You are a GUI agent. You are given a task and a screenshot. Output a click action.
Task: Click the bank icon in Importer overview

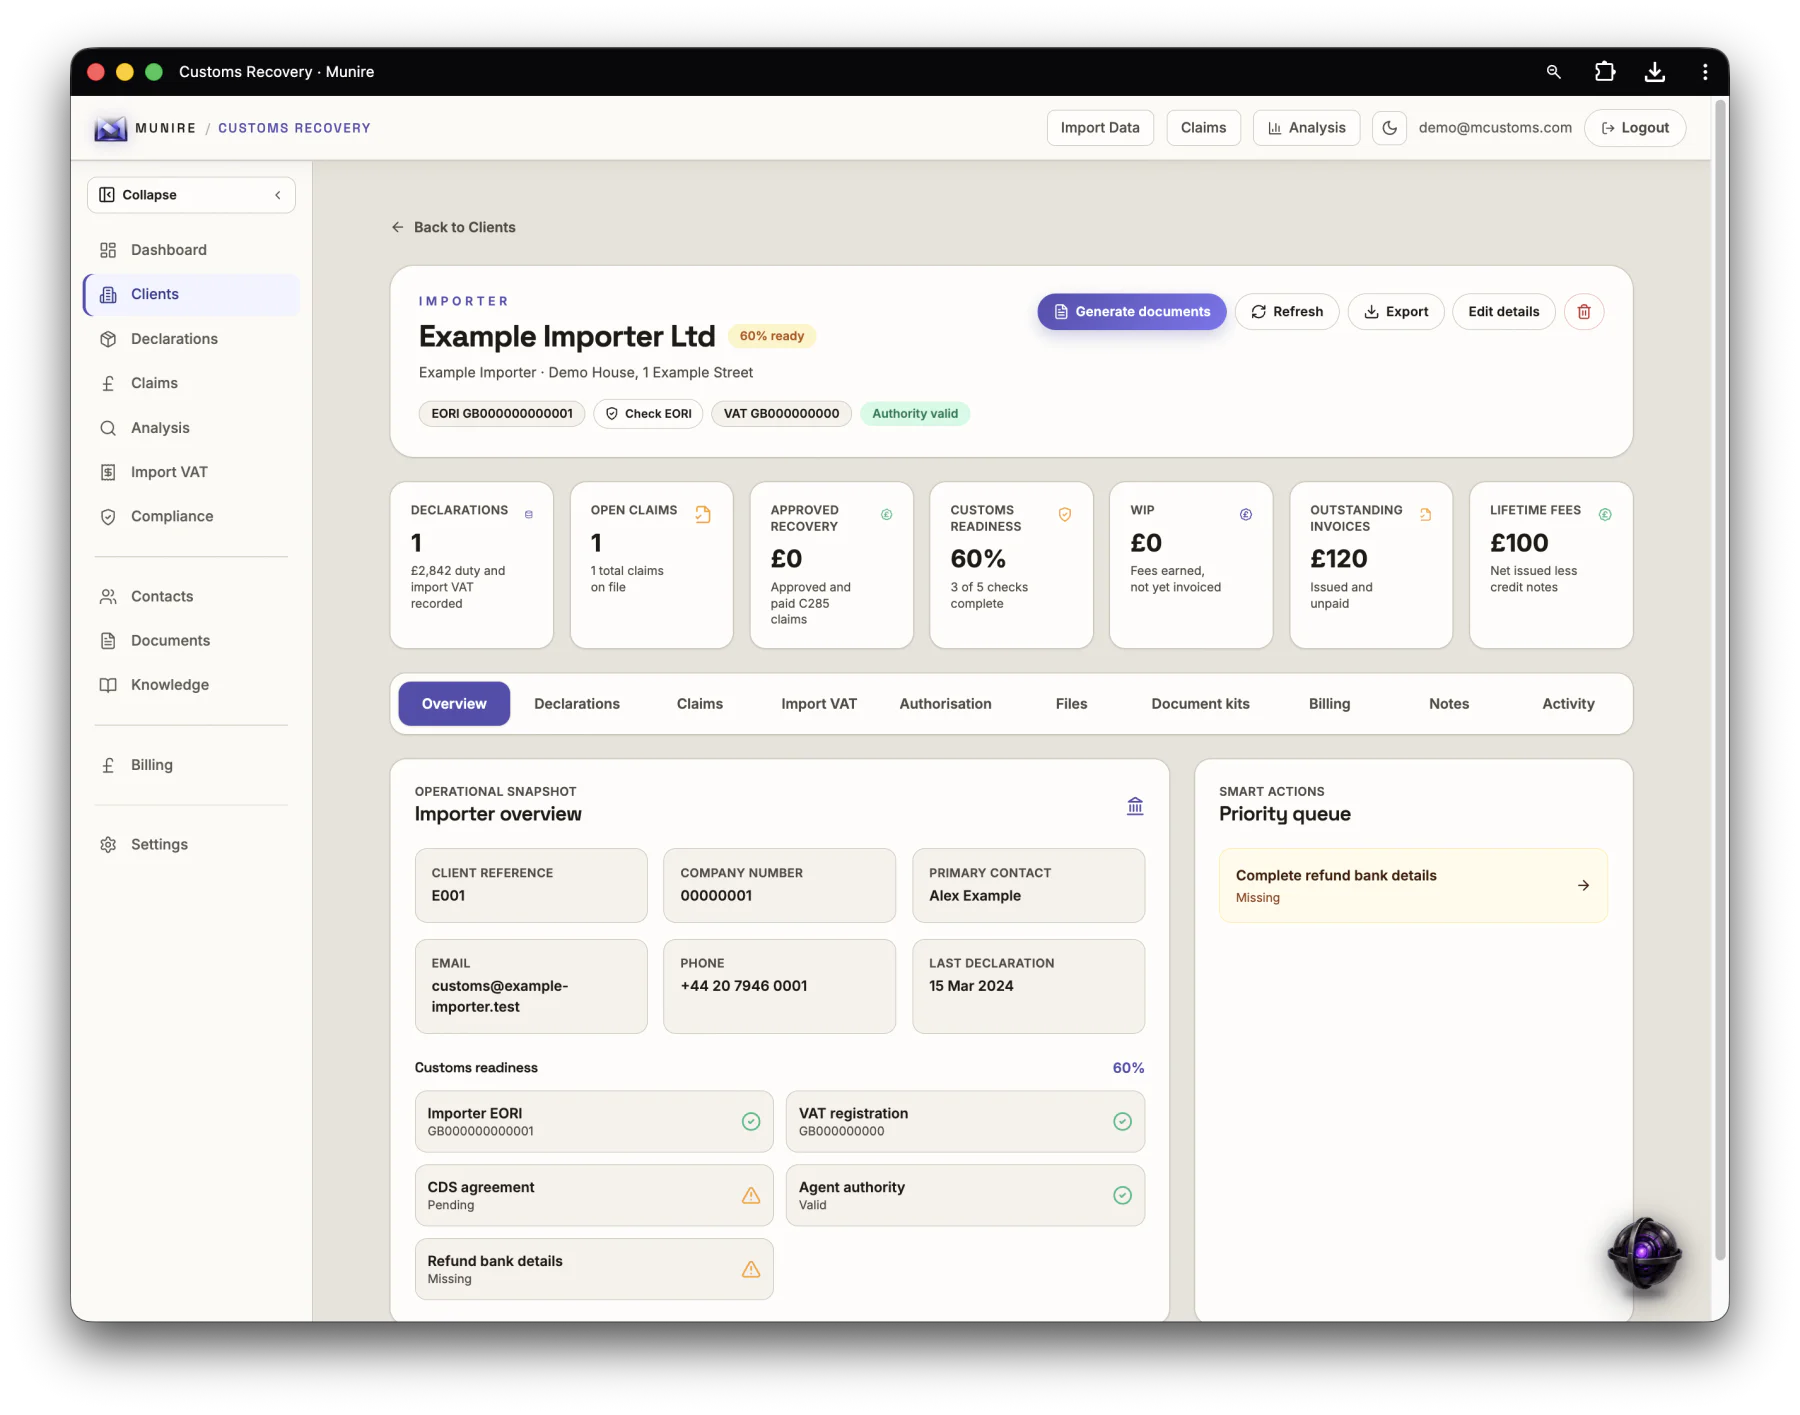(1135, 806)
